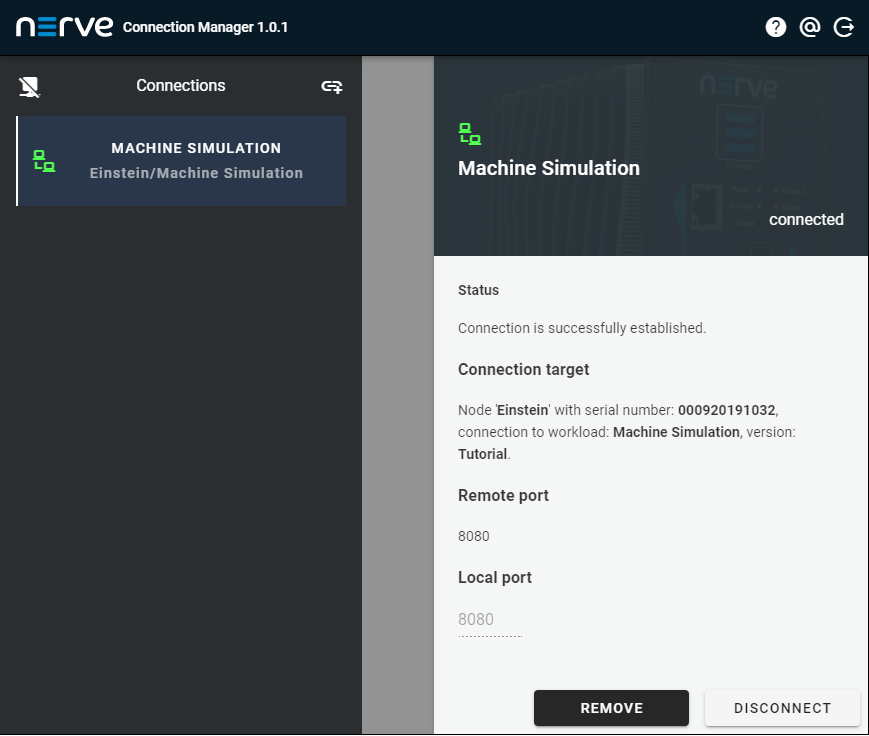The width and height of the screenshot is (869, 736).
Task: Click green network icon above details panel title
Action: (469, 133)
